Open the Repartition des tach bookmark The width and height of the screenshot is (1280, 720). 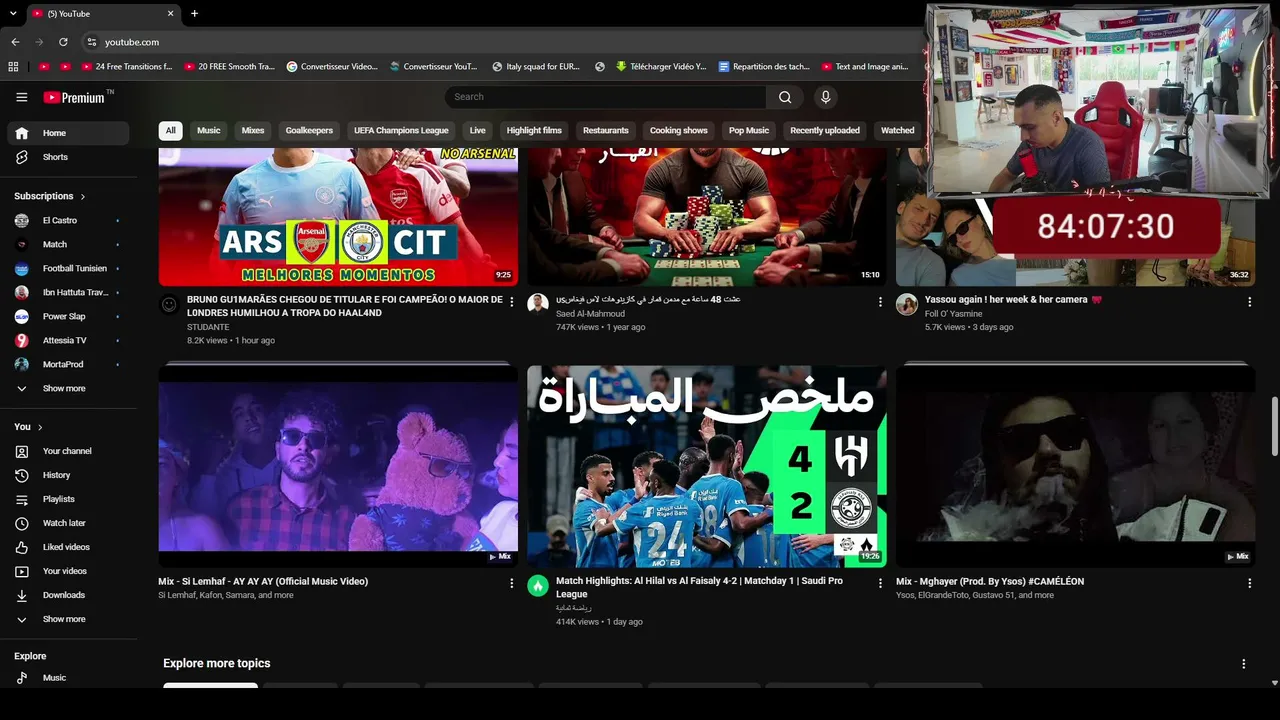[764, 67]
